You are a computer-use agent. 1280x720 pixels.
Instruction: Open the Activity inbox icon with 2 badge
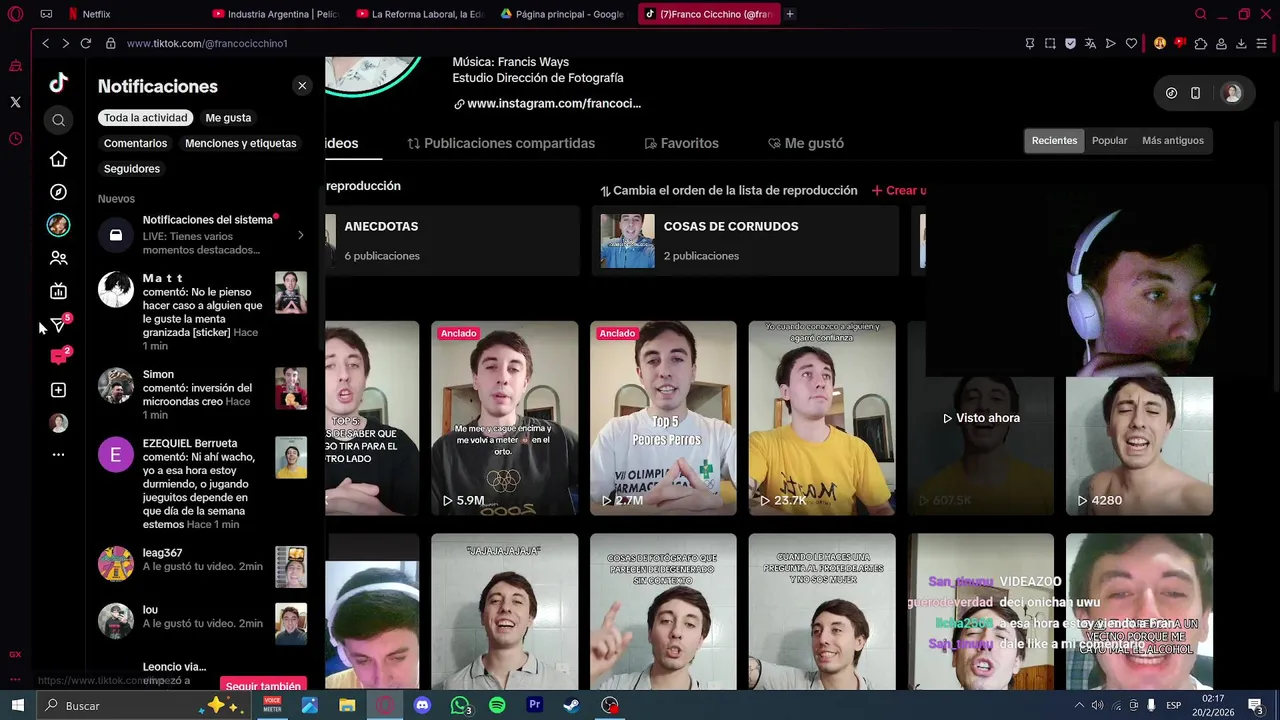[59, 356]
